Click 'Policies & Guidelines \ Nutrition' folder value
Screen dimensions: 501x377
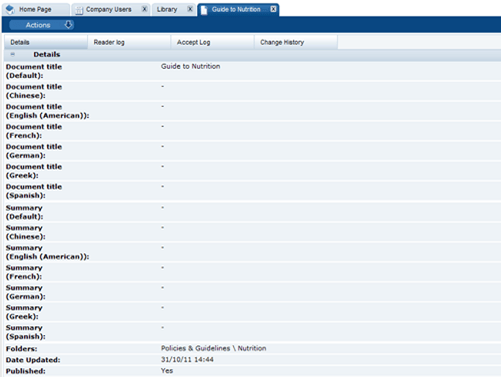coord(213,348)
